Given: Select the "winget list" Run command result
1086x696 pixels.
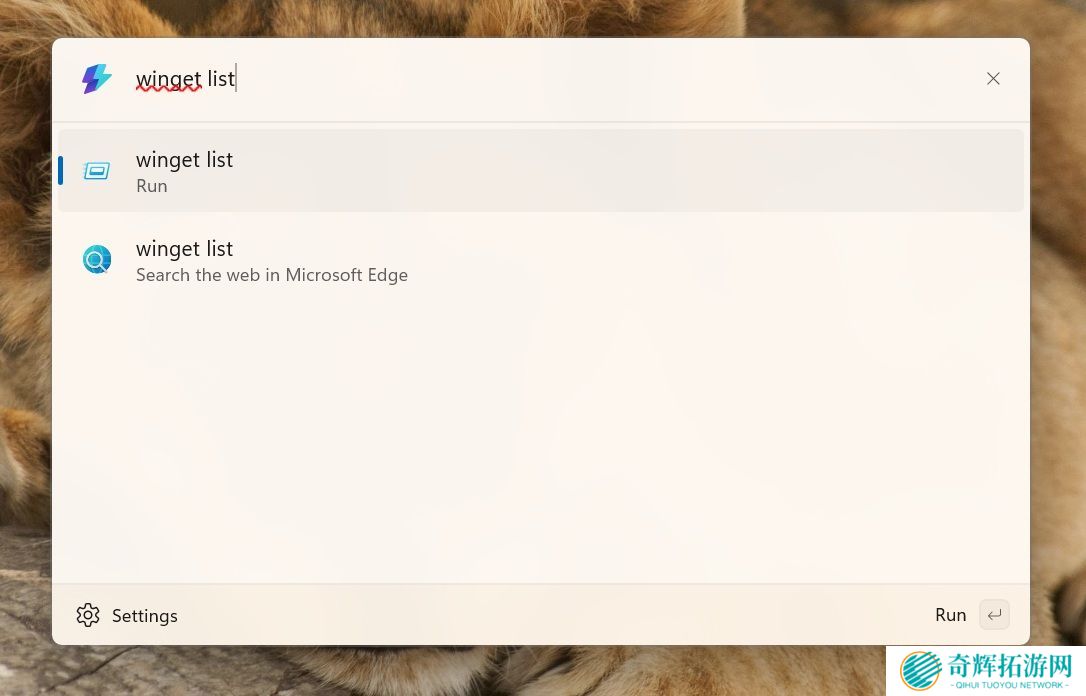Looking at the screenshot, I should 540,171.
